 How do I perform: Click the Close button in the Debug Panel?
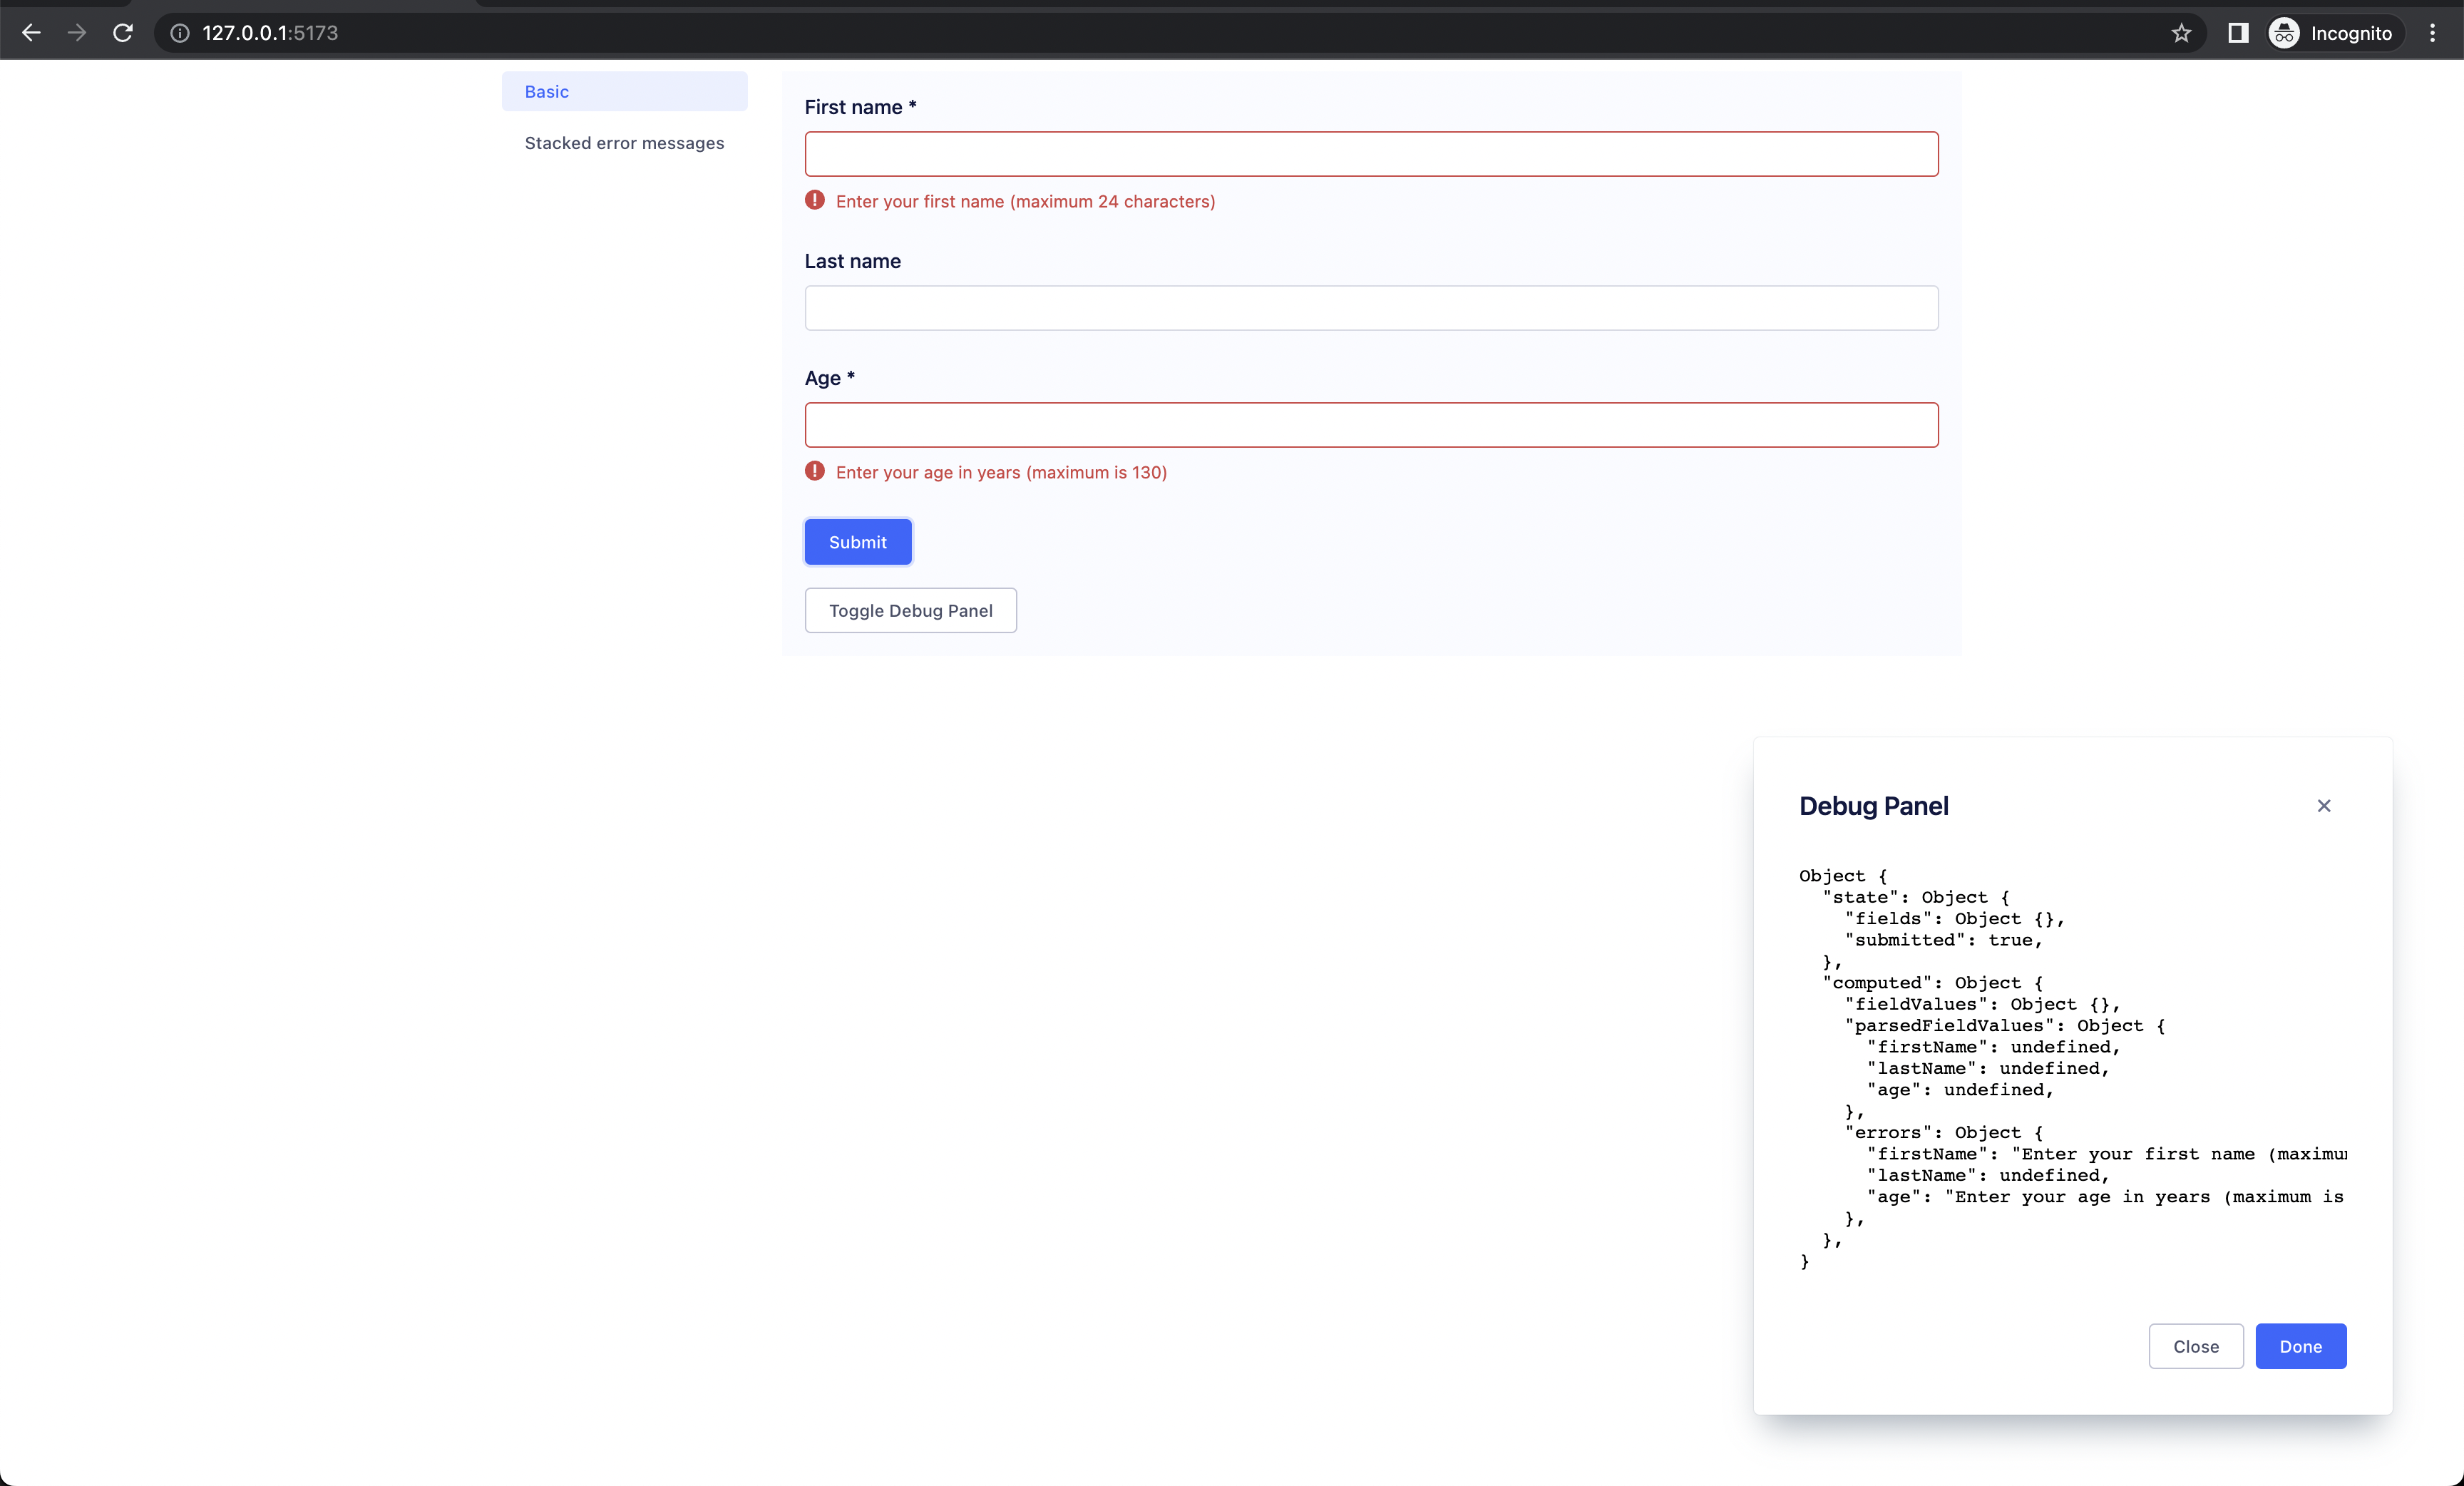[x=2195, y=1346]
